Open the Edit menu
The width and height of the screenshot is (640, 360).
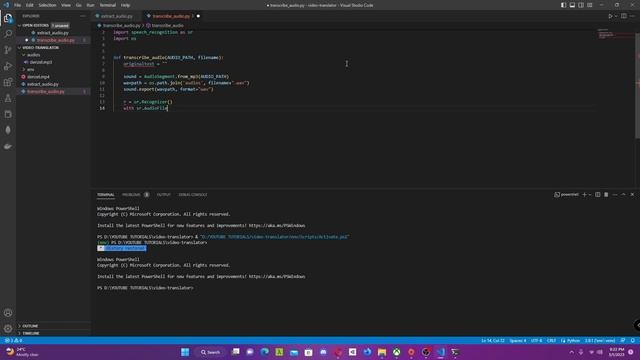tap(29, 5)
